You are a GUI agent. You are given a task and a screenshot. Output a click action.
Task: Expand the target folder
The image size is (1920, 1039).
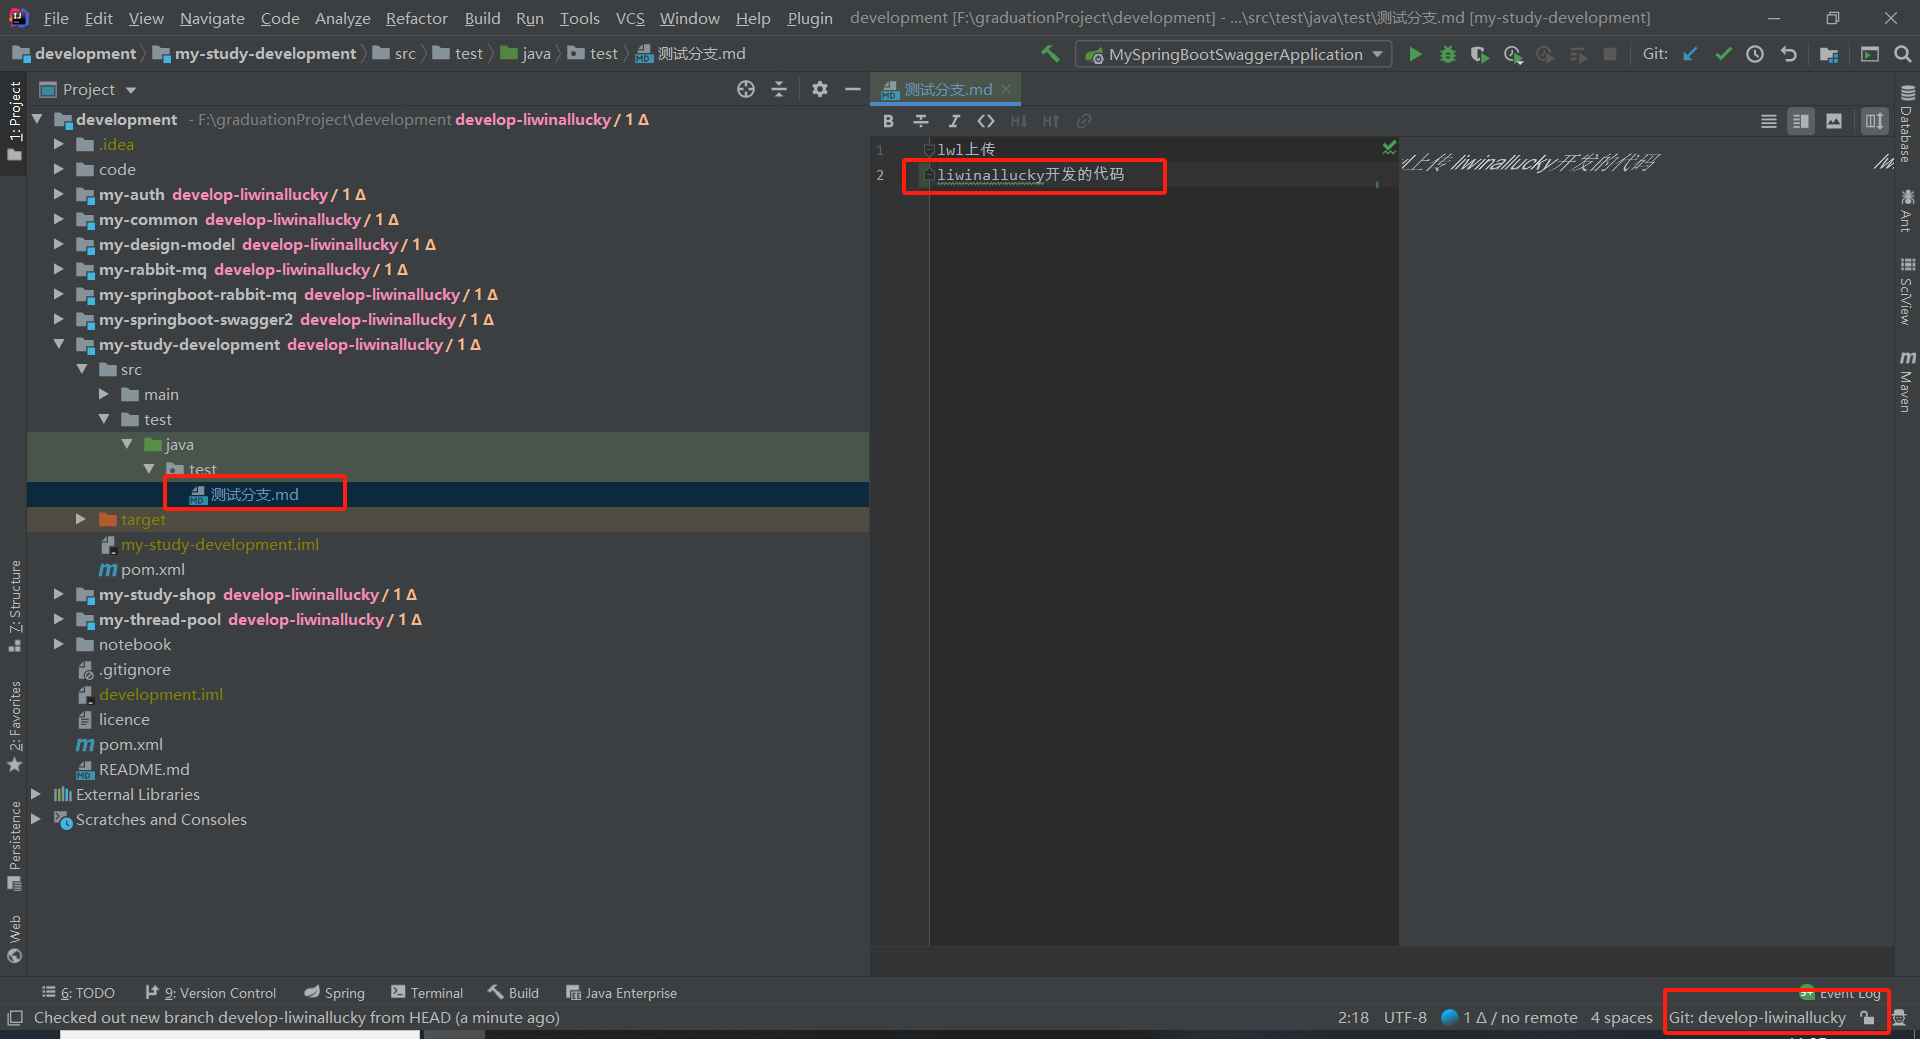(x=81, y=519)
